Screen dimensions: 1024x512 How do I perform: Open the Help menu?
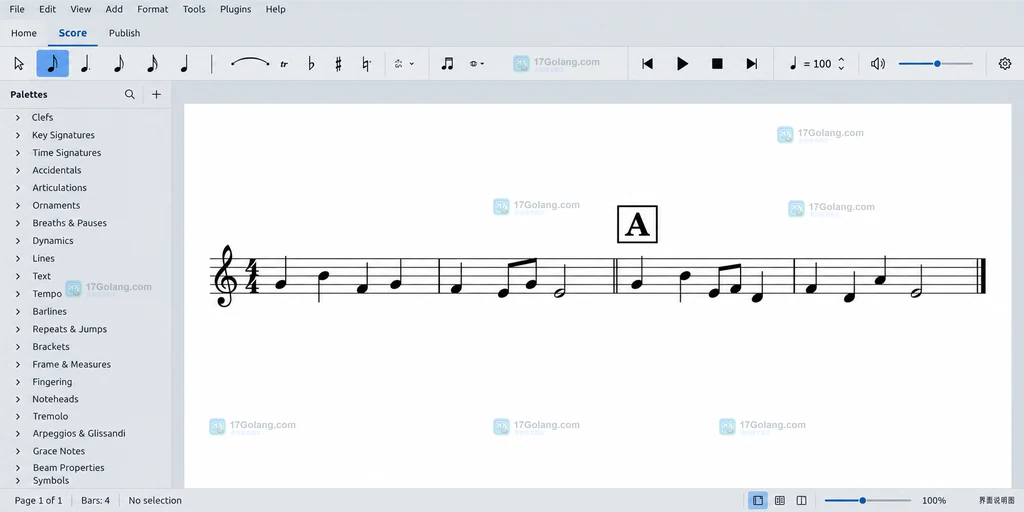276,9
